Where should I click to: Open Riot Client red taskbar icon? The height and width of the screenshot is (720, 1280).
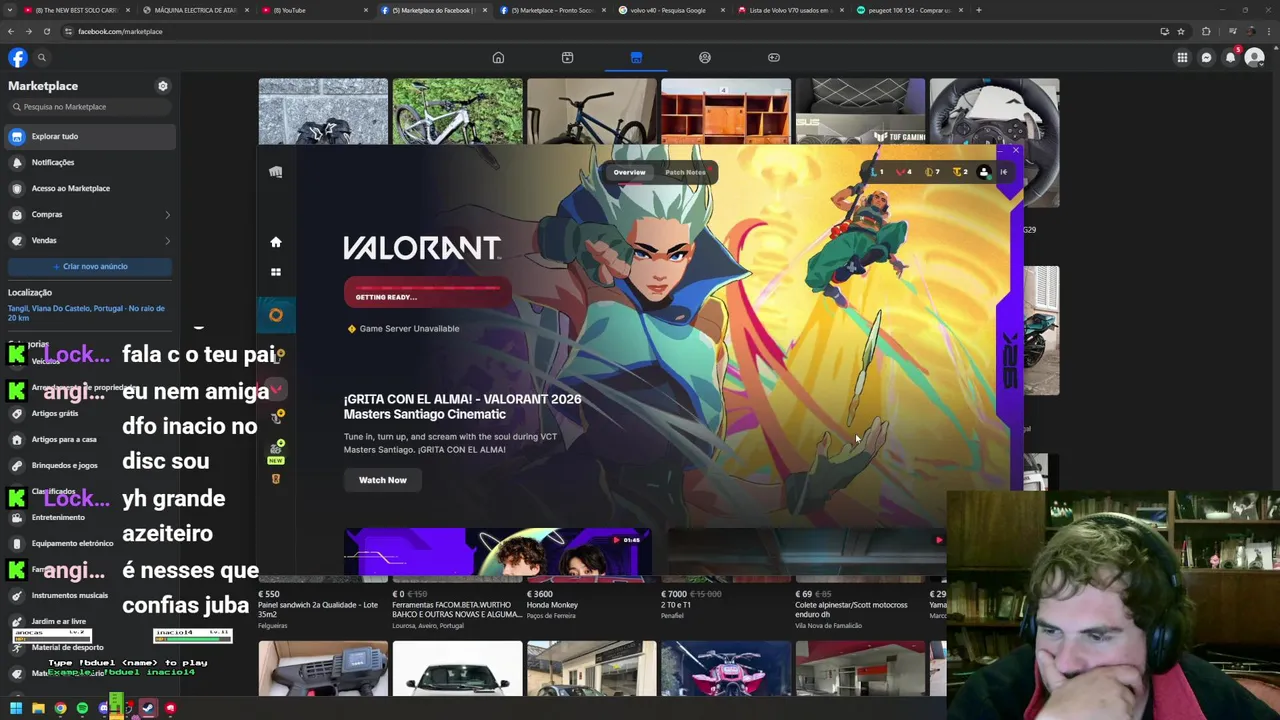point(170,708)
